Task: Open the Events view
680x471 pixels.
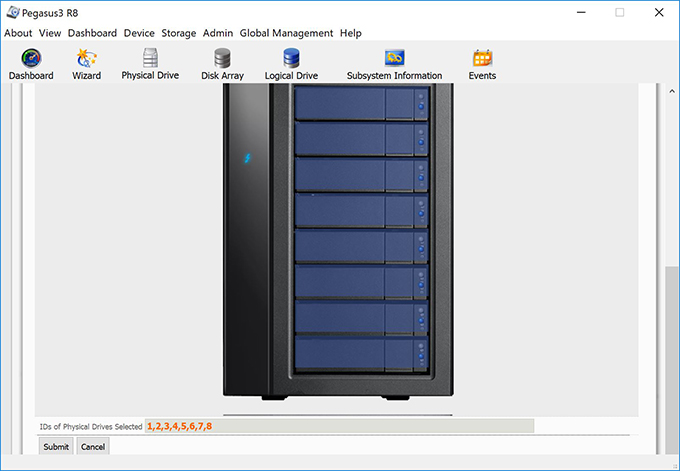Action: (482, 64)
